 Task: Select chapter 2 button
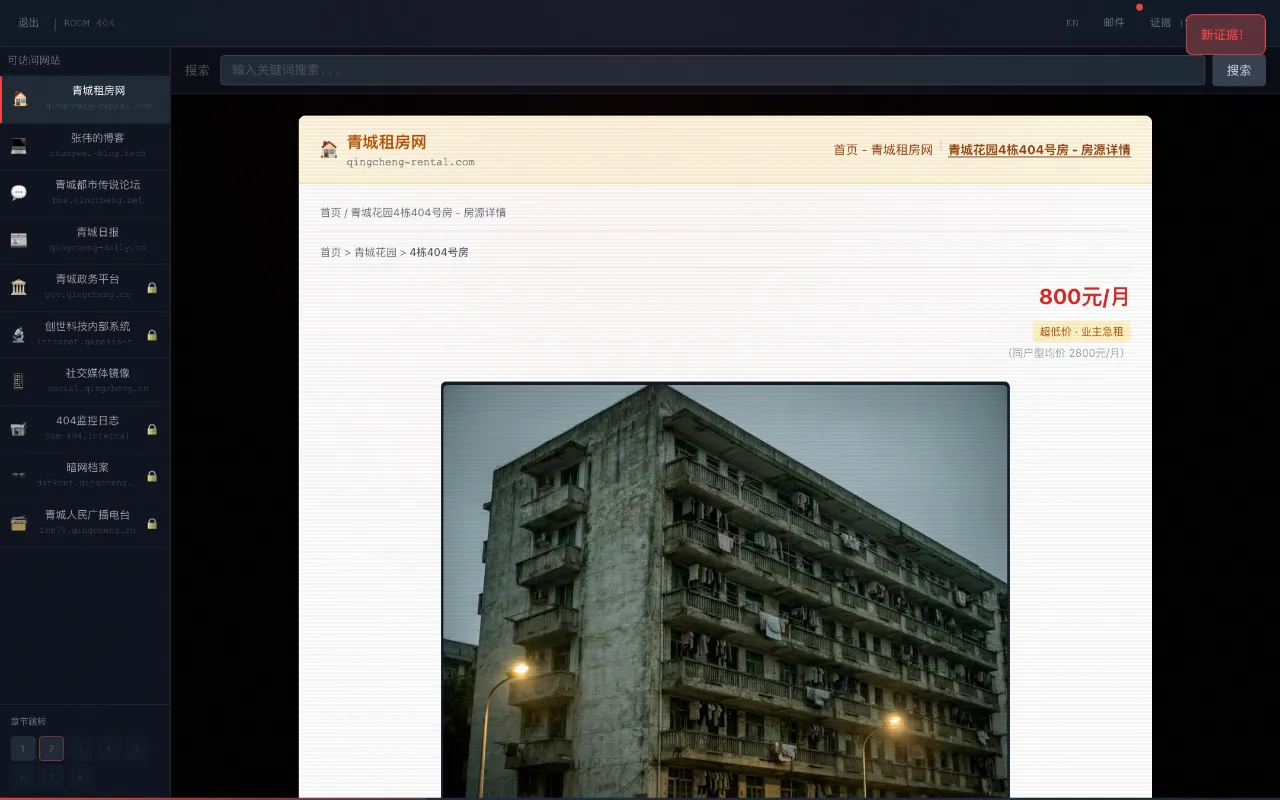[51, 748]
